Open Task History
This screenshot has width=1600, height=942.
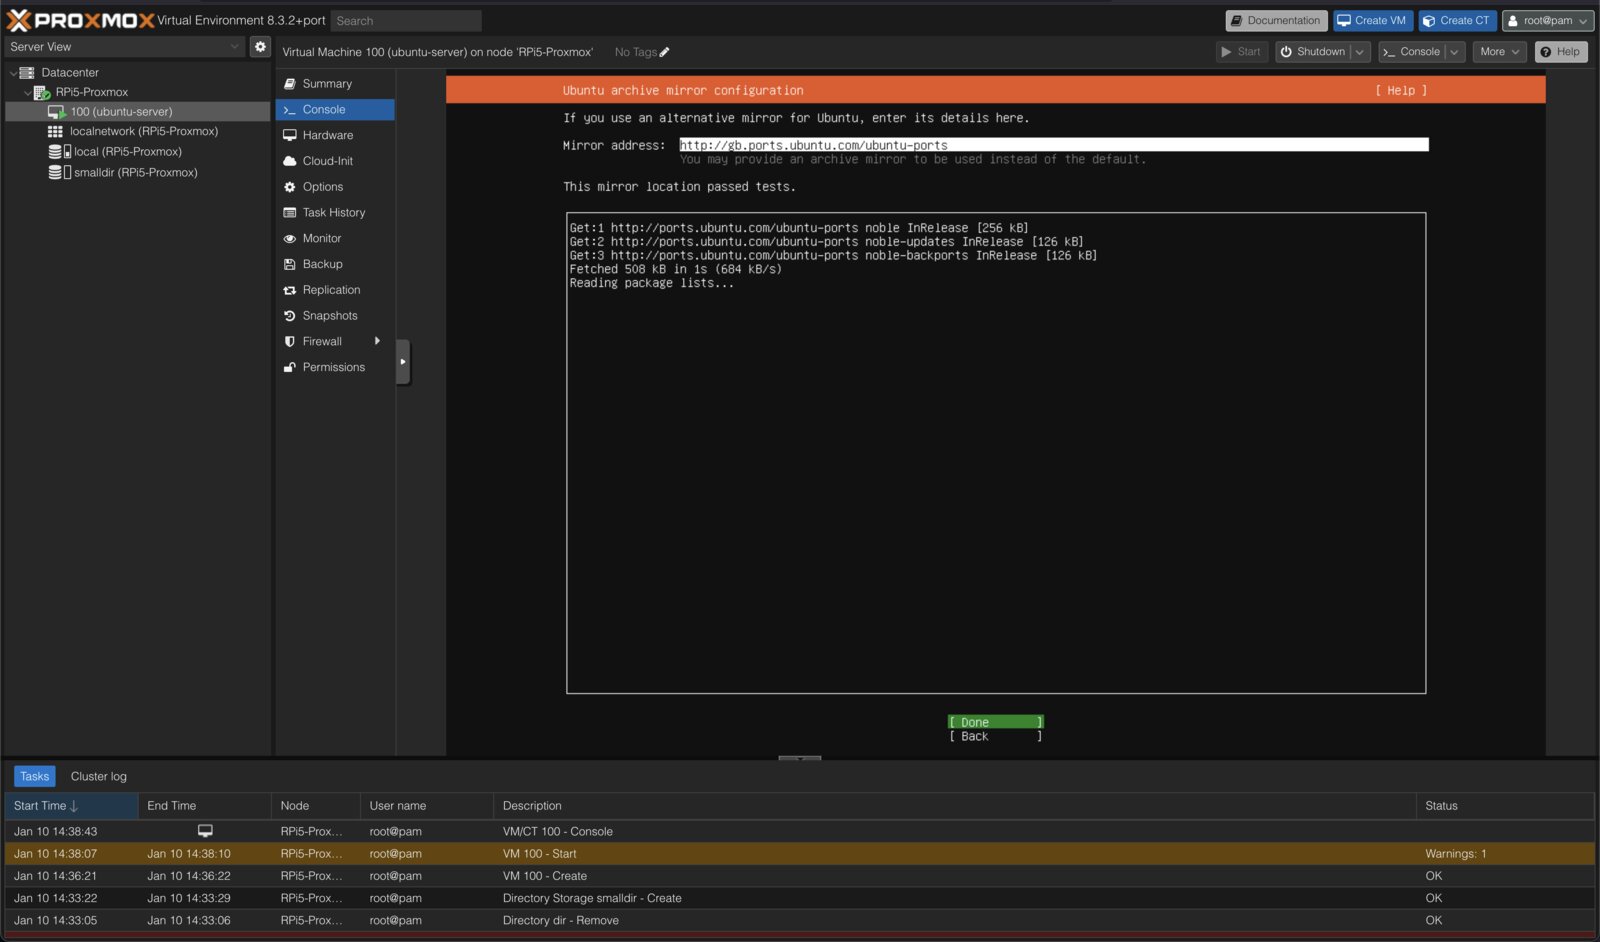(335, 213)
